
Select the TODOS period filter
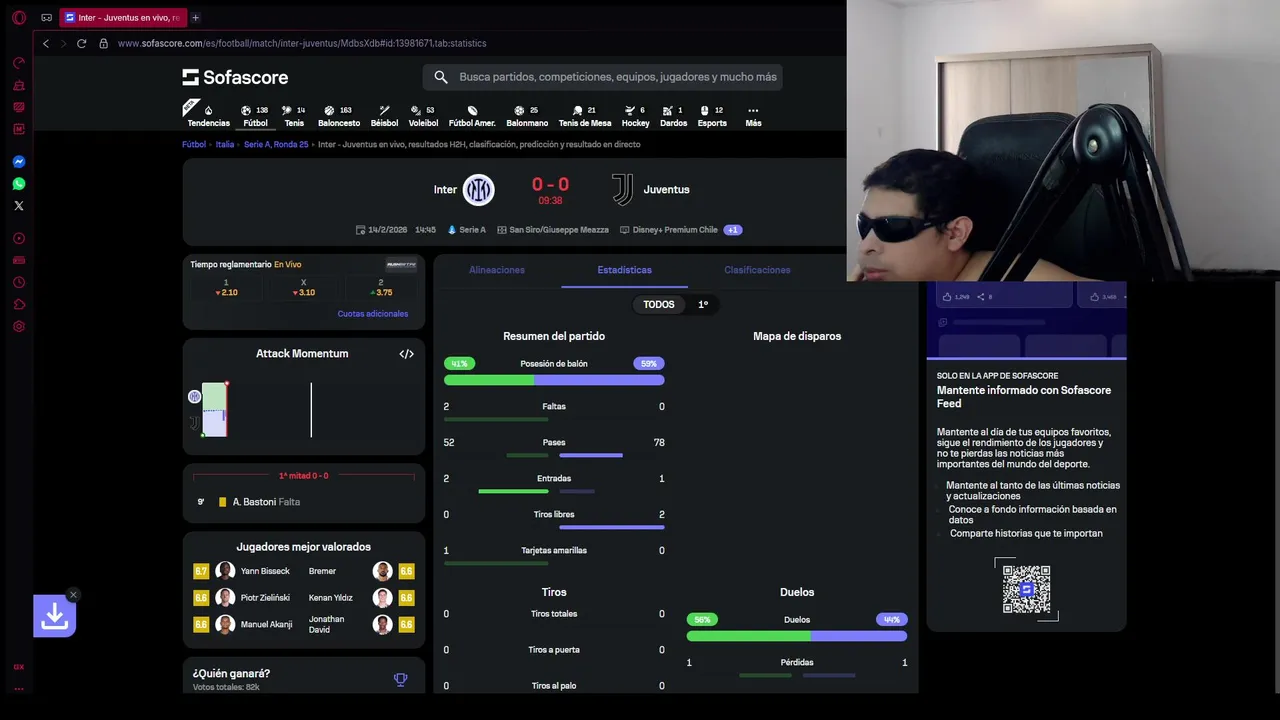click(658, 304)
